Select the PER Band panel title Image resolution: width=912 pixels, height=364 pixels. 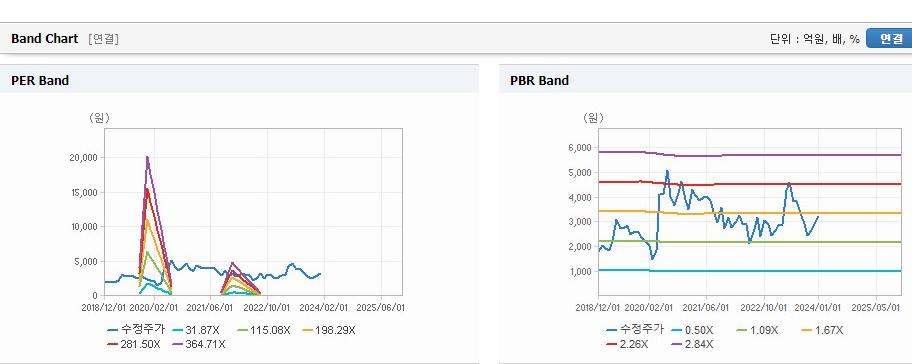coord(40,81)
